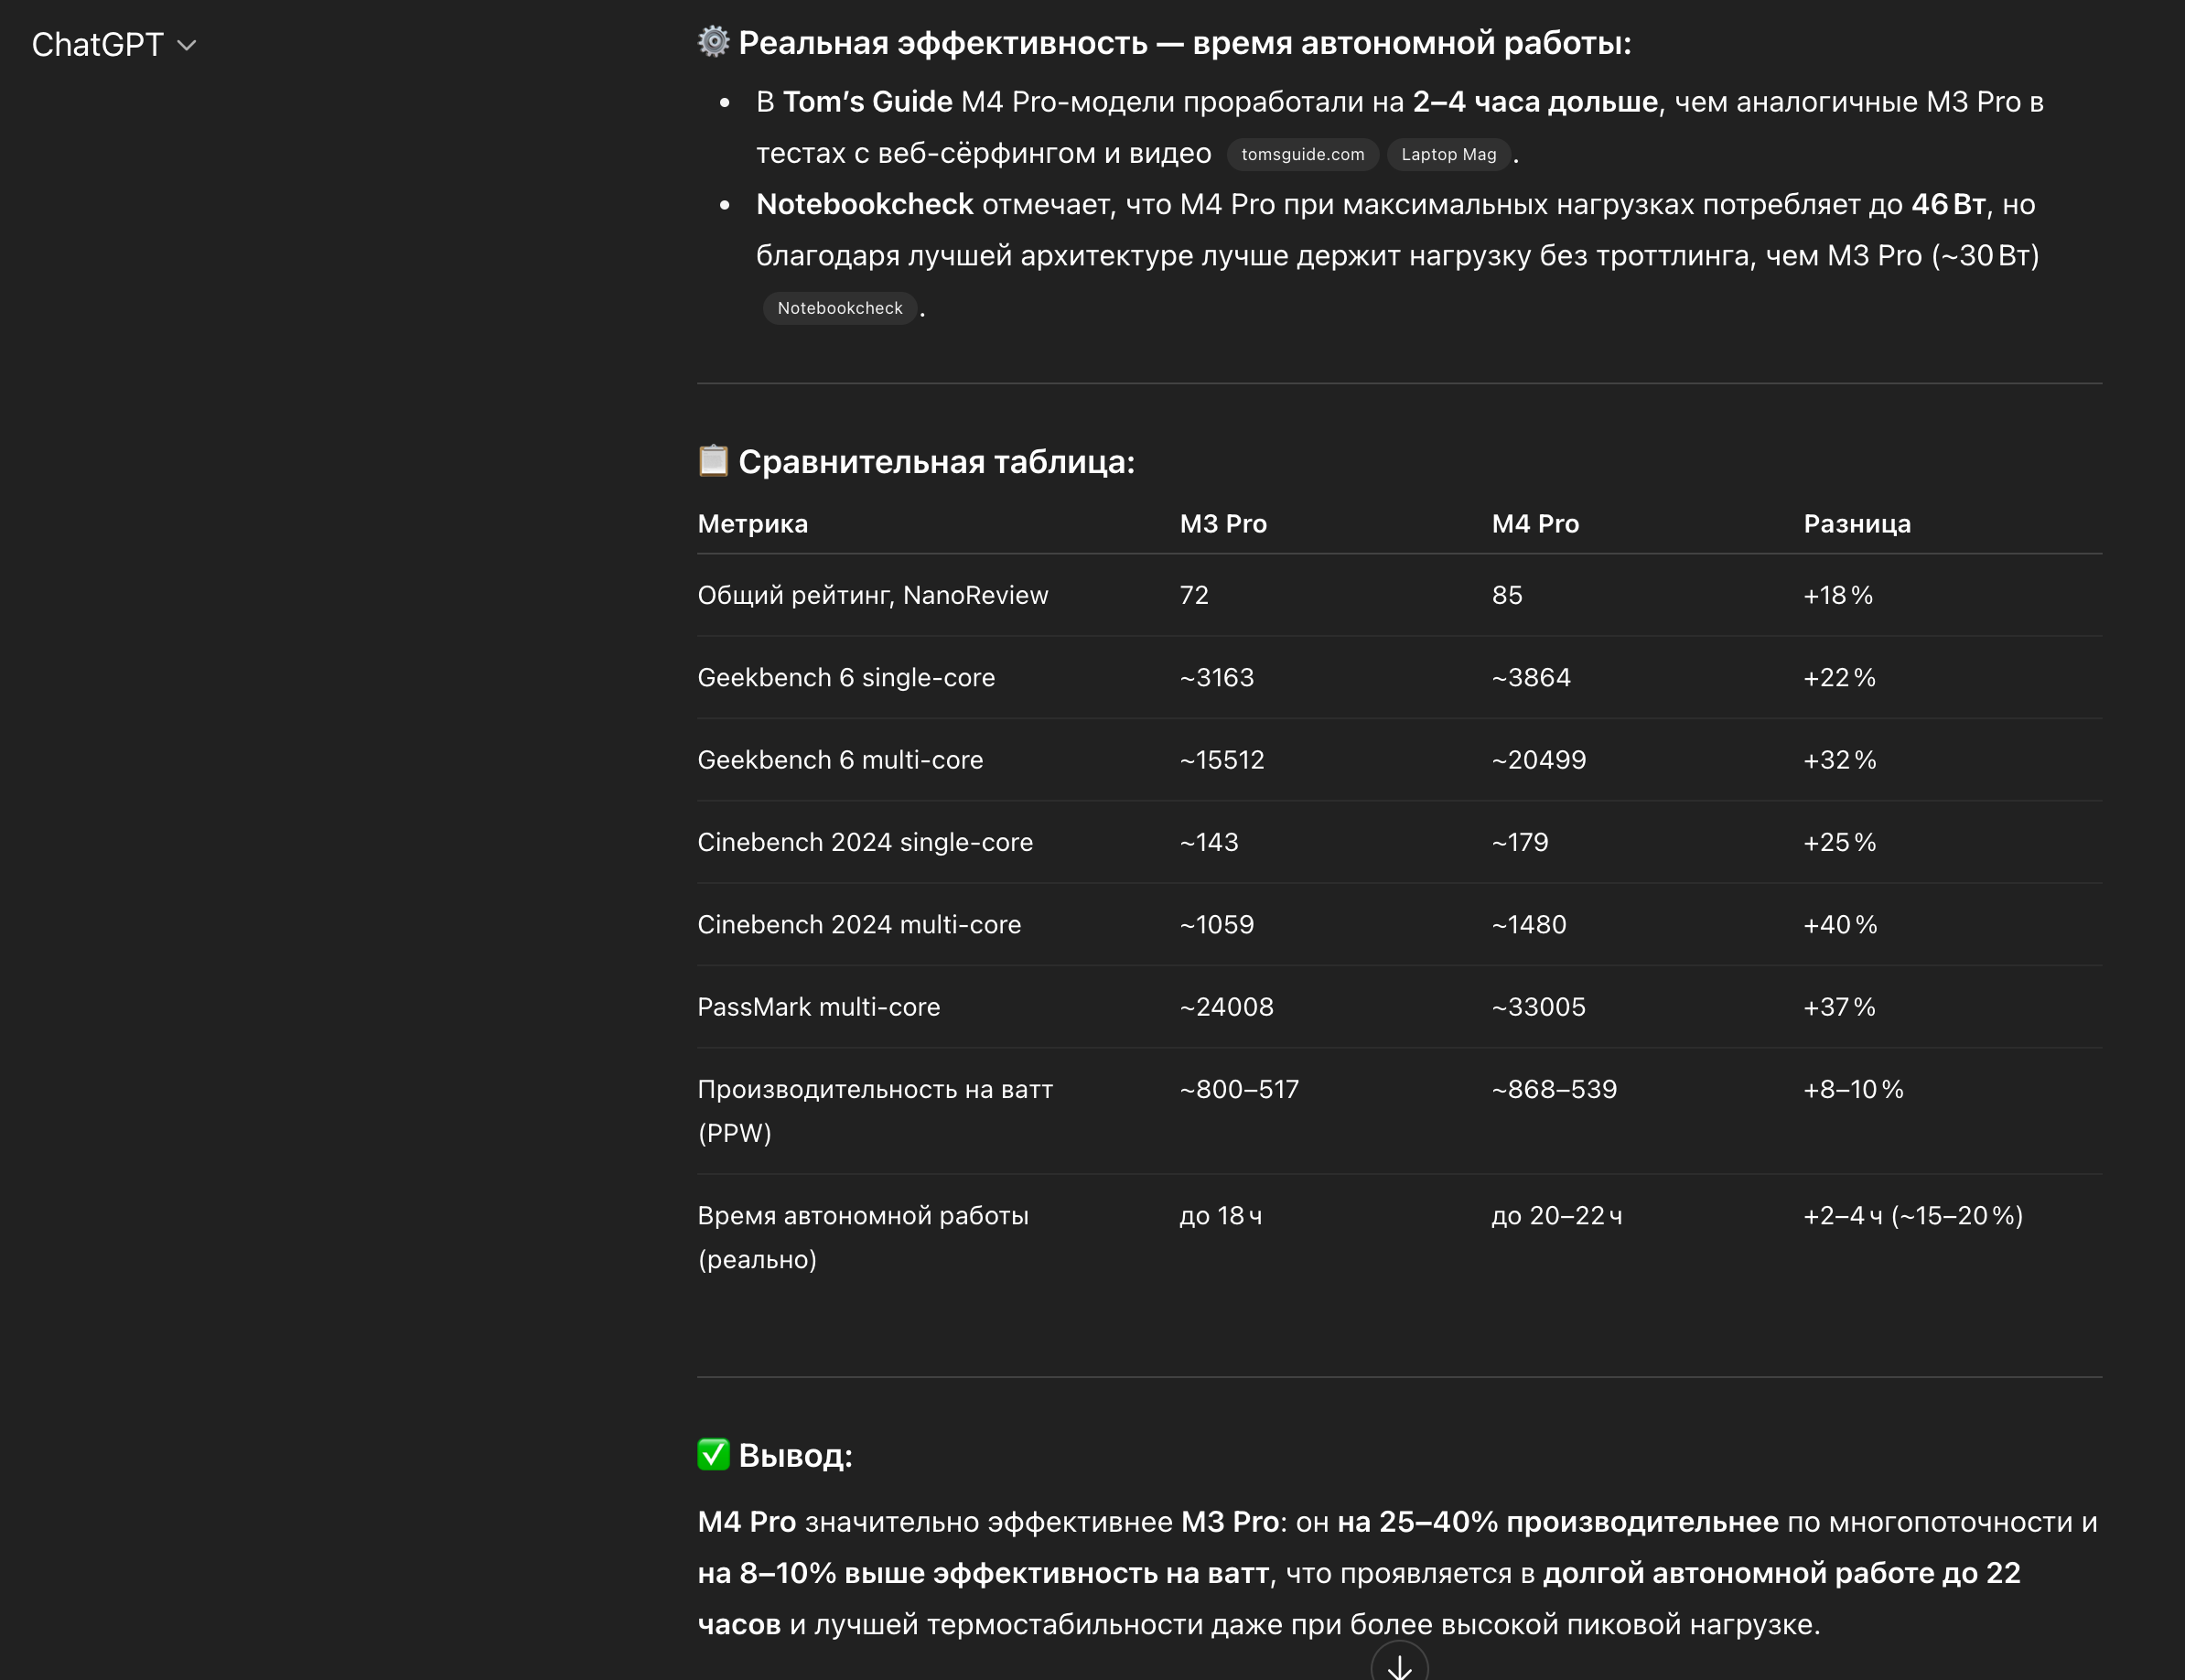
Task: Click the clipboard emoji beside Сравнительная таблица
Action: tap(713, 461)
